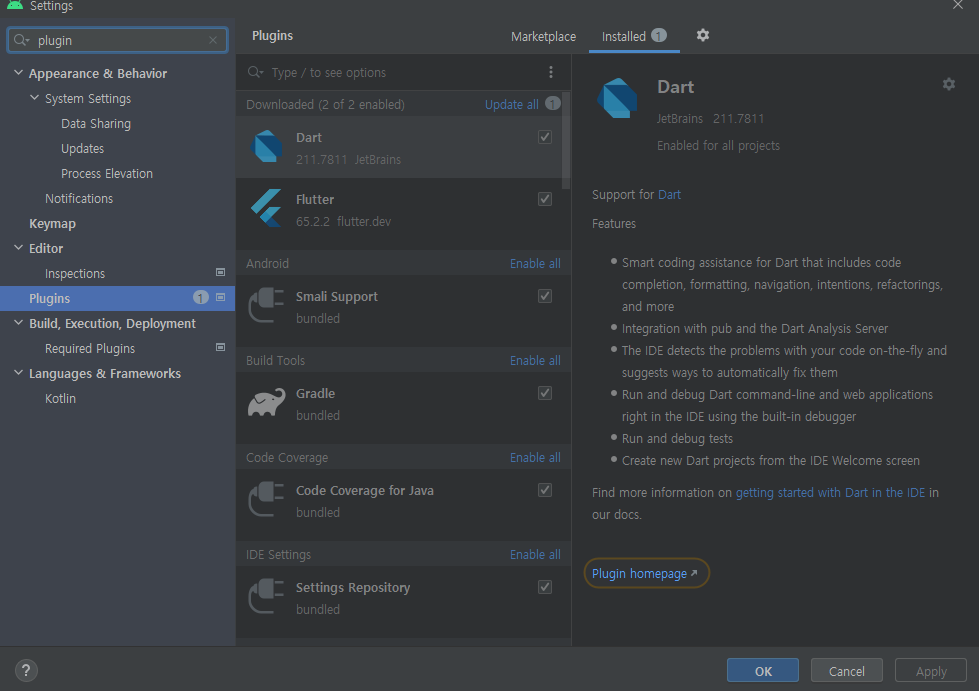
Task: Disable the Dart plugin checkbox
Action: coord(545,137)
